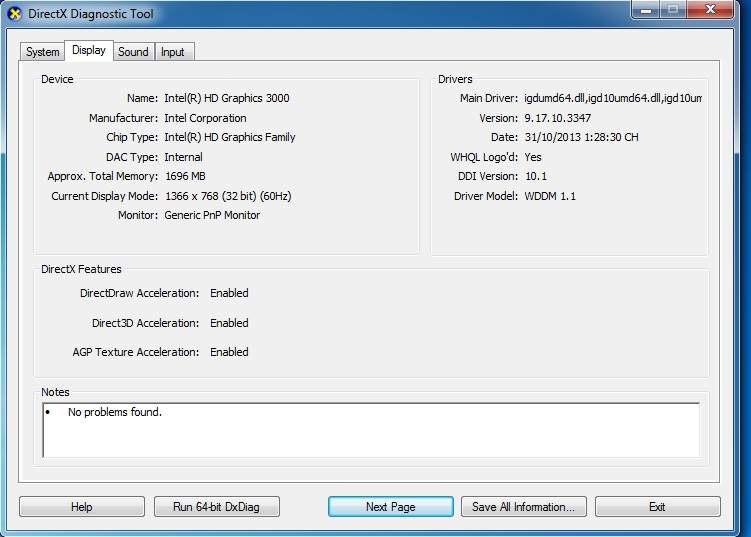Screen dimensions: 751x537
Task: Click 'DirectX Diagnostic Tool' window title text
Action: [x=91, y=14]
